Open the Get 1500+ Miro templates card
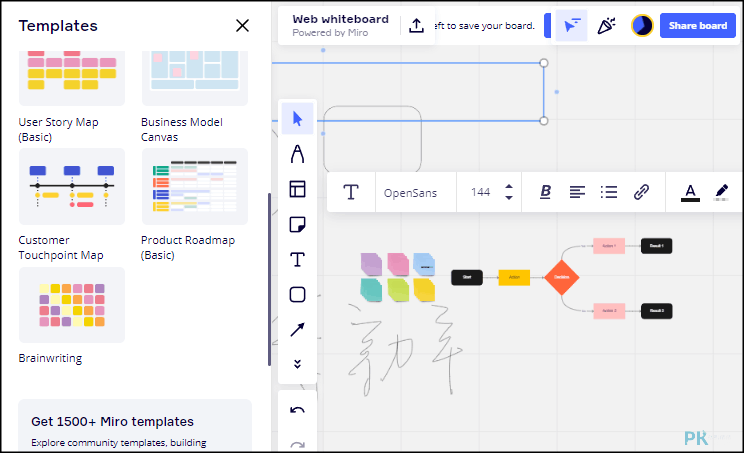744x453 pixels. tap(135, 425)
